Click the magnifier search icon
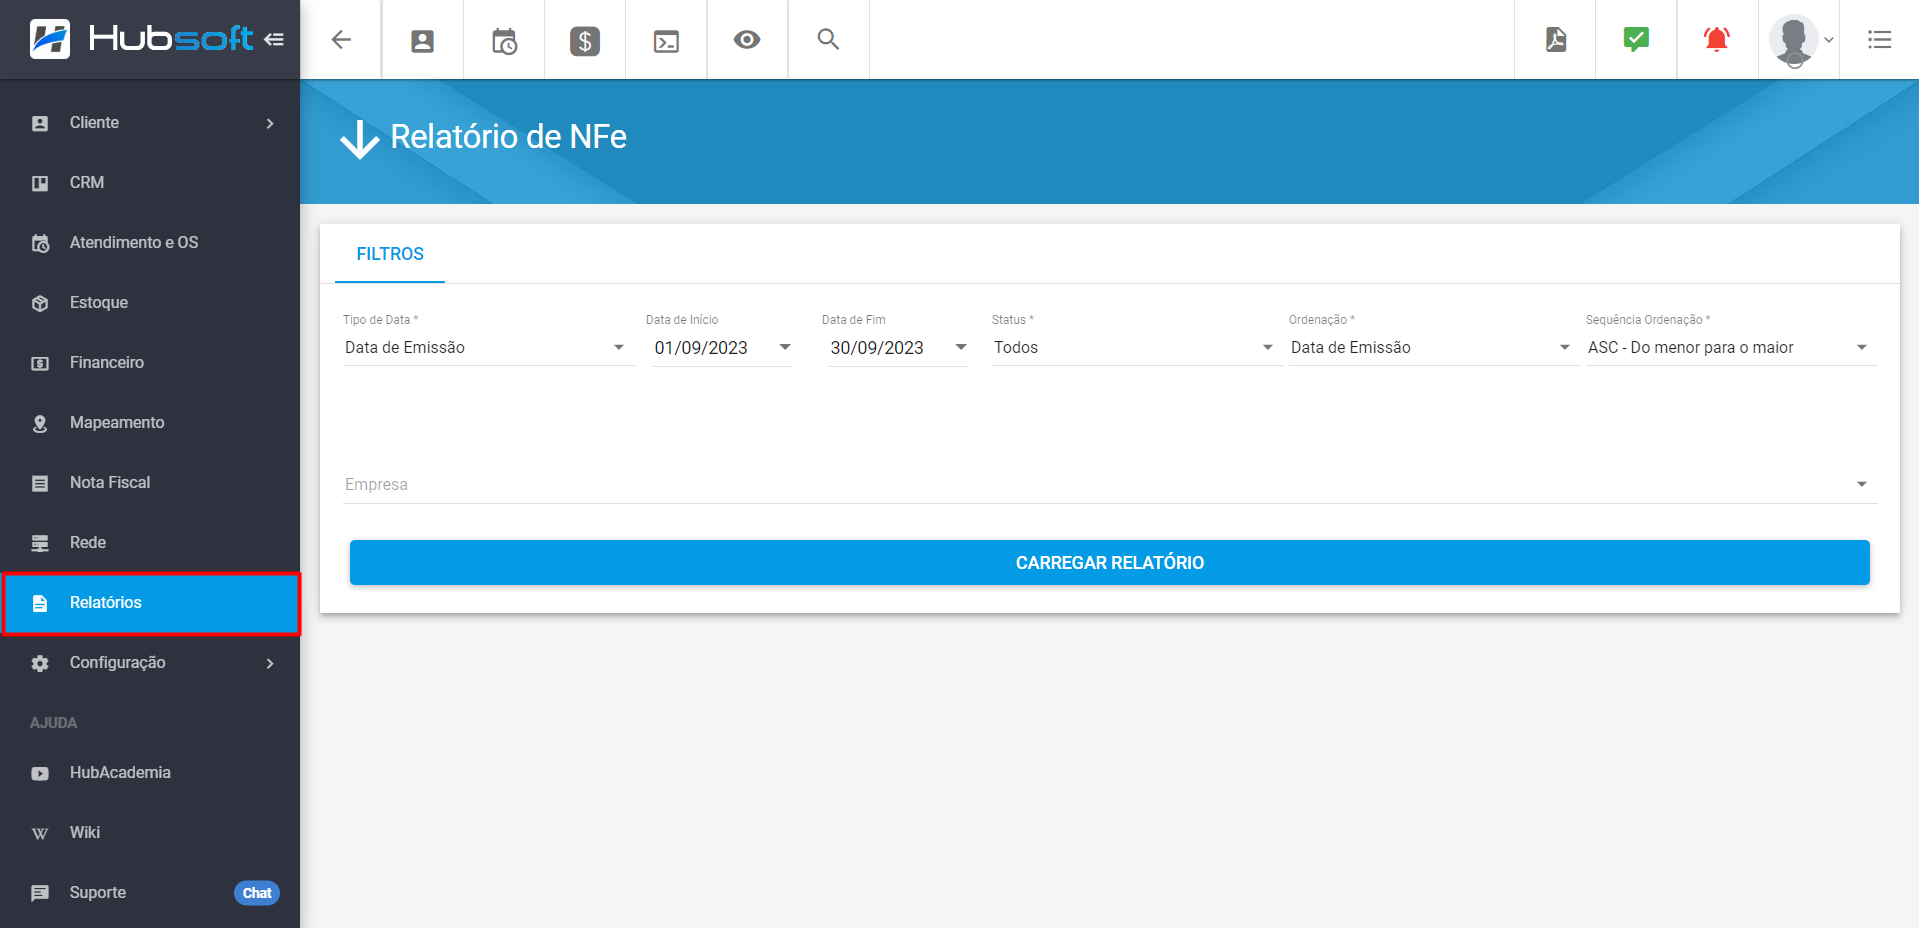 click(x=828, y=39)
